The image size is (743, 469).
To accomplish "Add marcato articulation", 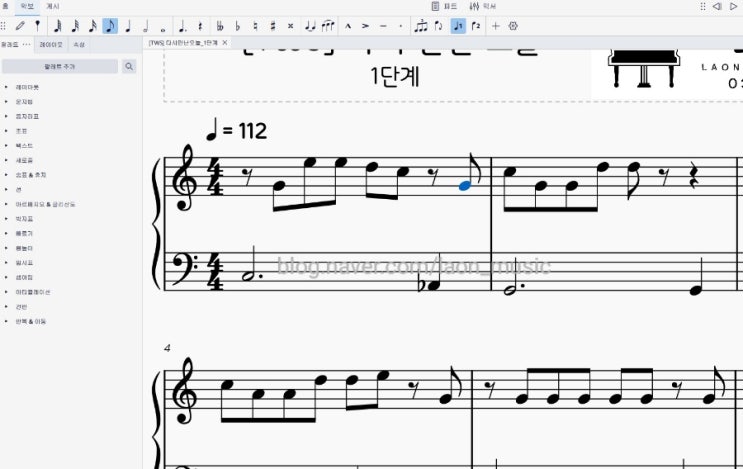I will (x=348, y=26).
